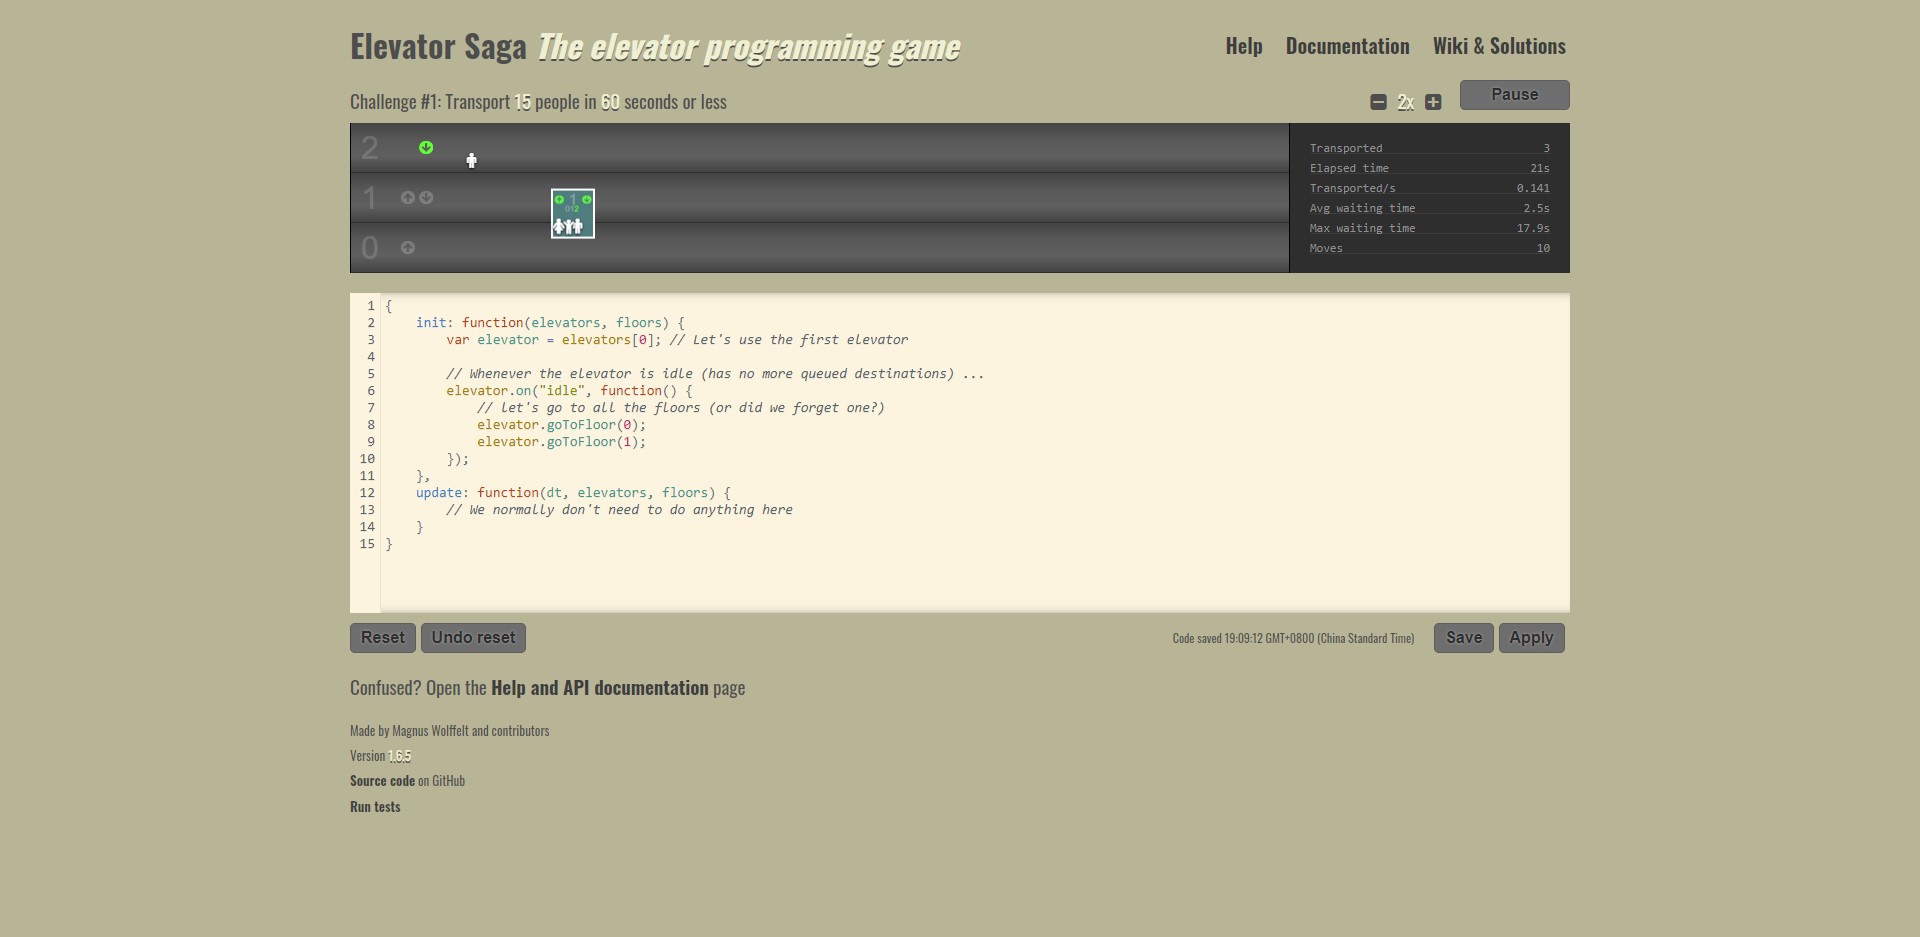This screenshot has height=937, width=1920.
Task: Click the 2x speed multiplier label
Action: click(x=1405, y=102)
